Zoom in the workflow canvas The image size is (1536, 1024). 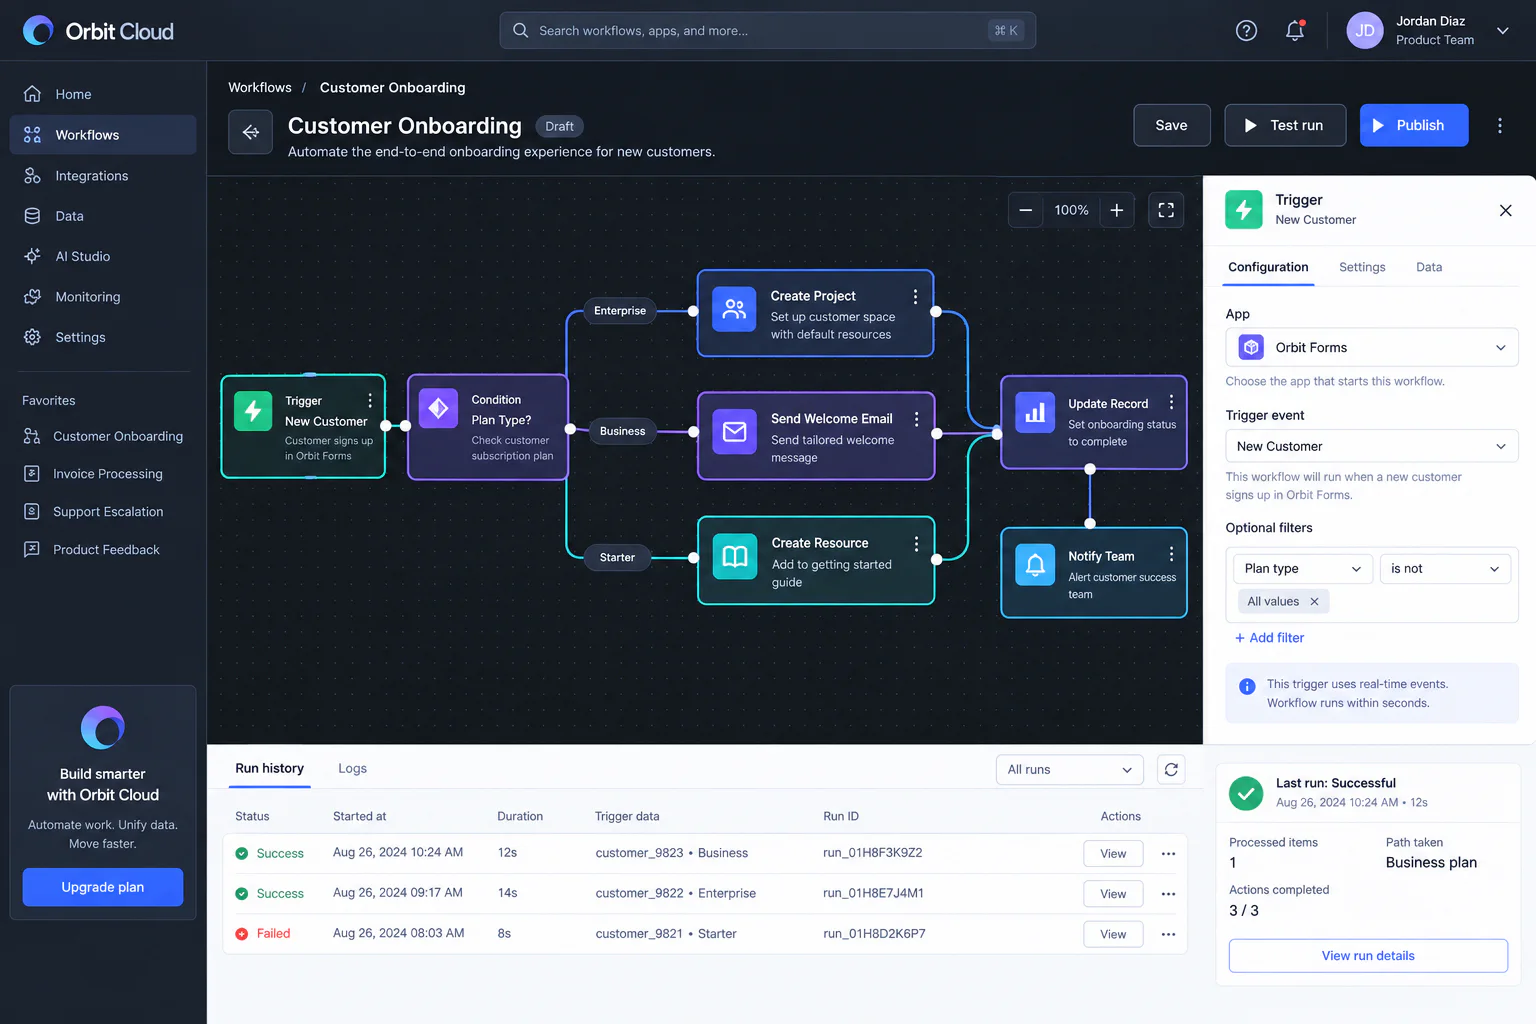click(1117, 210)
